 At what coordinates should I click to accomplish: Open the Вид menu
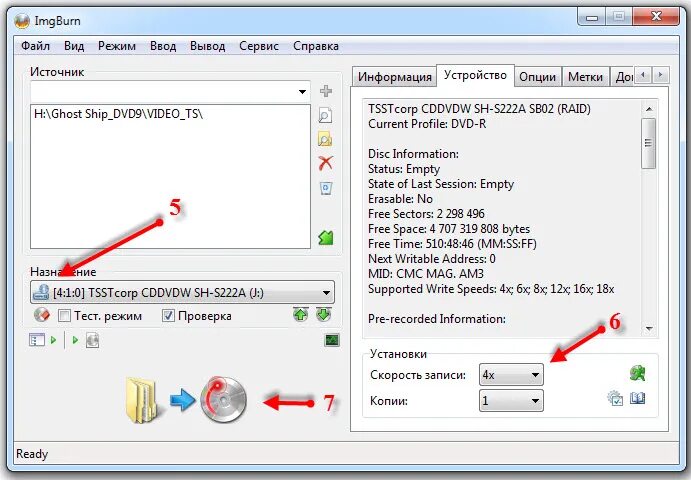[x=74, y=46]
